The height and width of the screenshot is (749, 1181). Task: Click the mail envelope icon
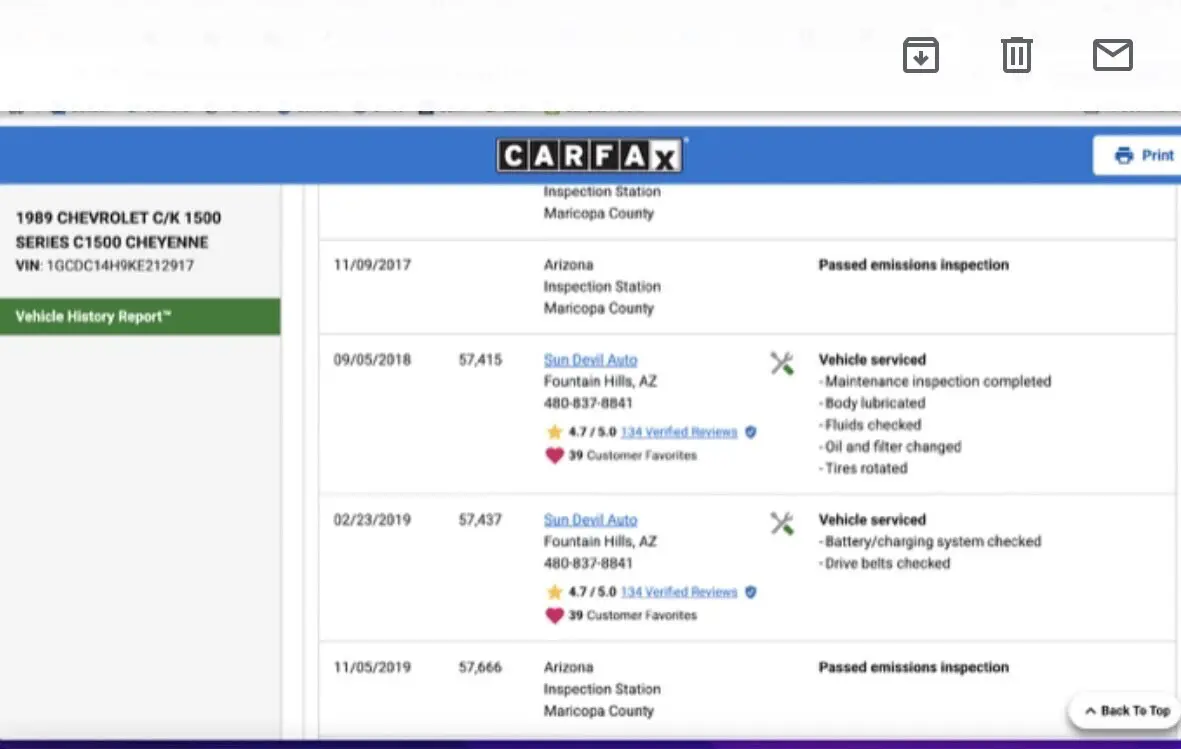click(1112, 55)
